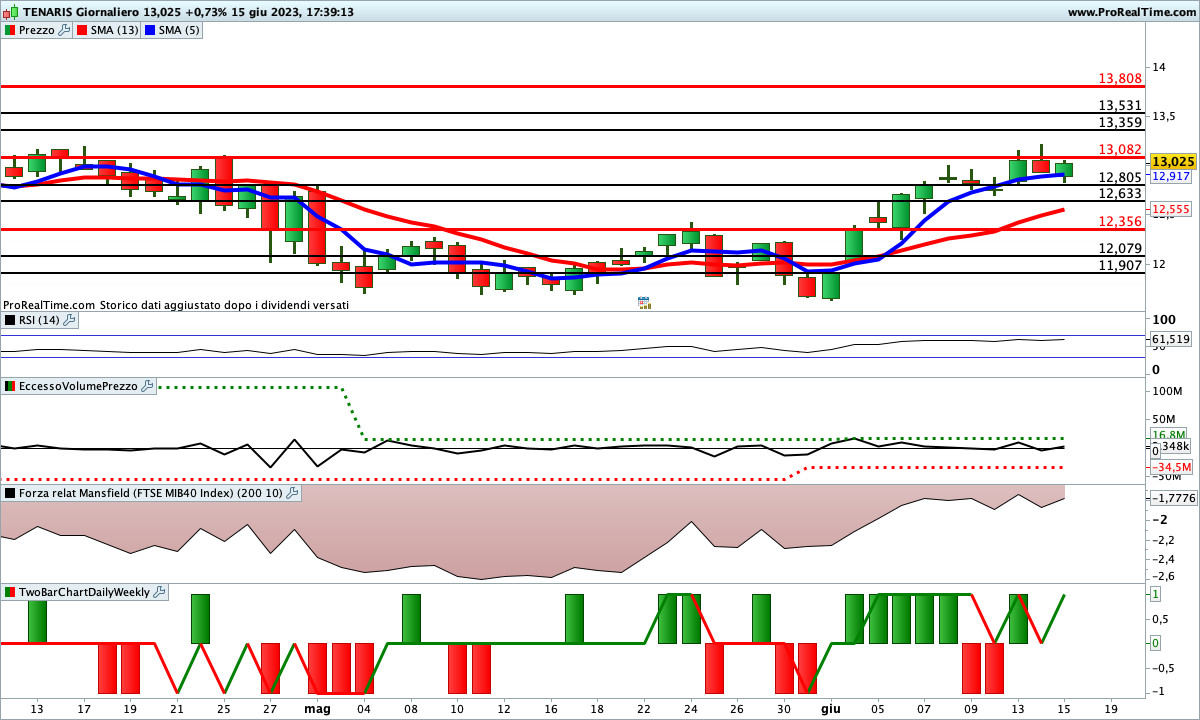Click date 27 on the time axis
The image size is (1200, 720).
click(270, 708)
